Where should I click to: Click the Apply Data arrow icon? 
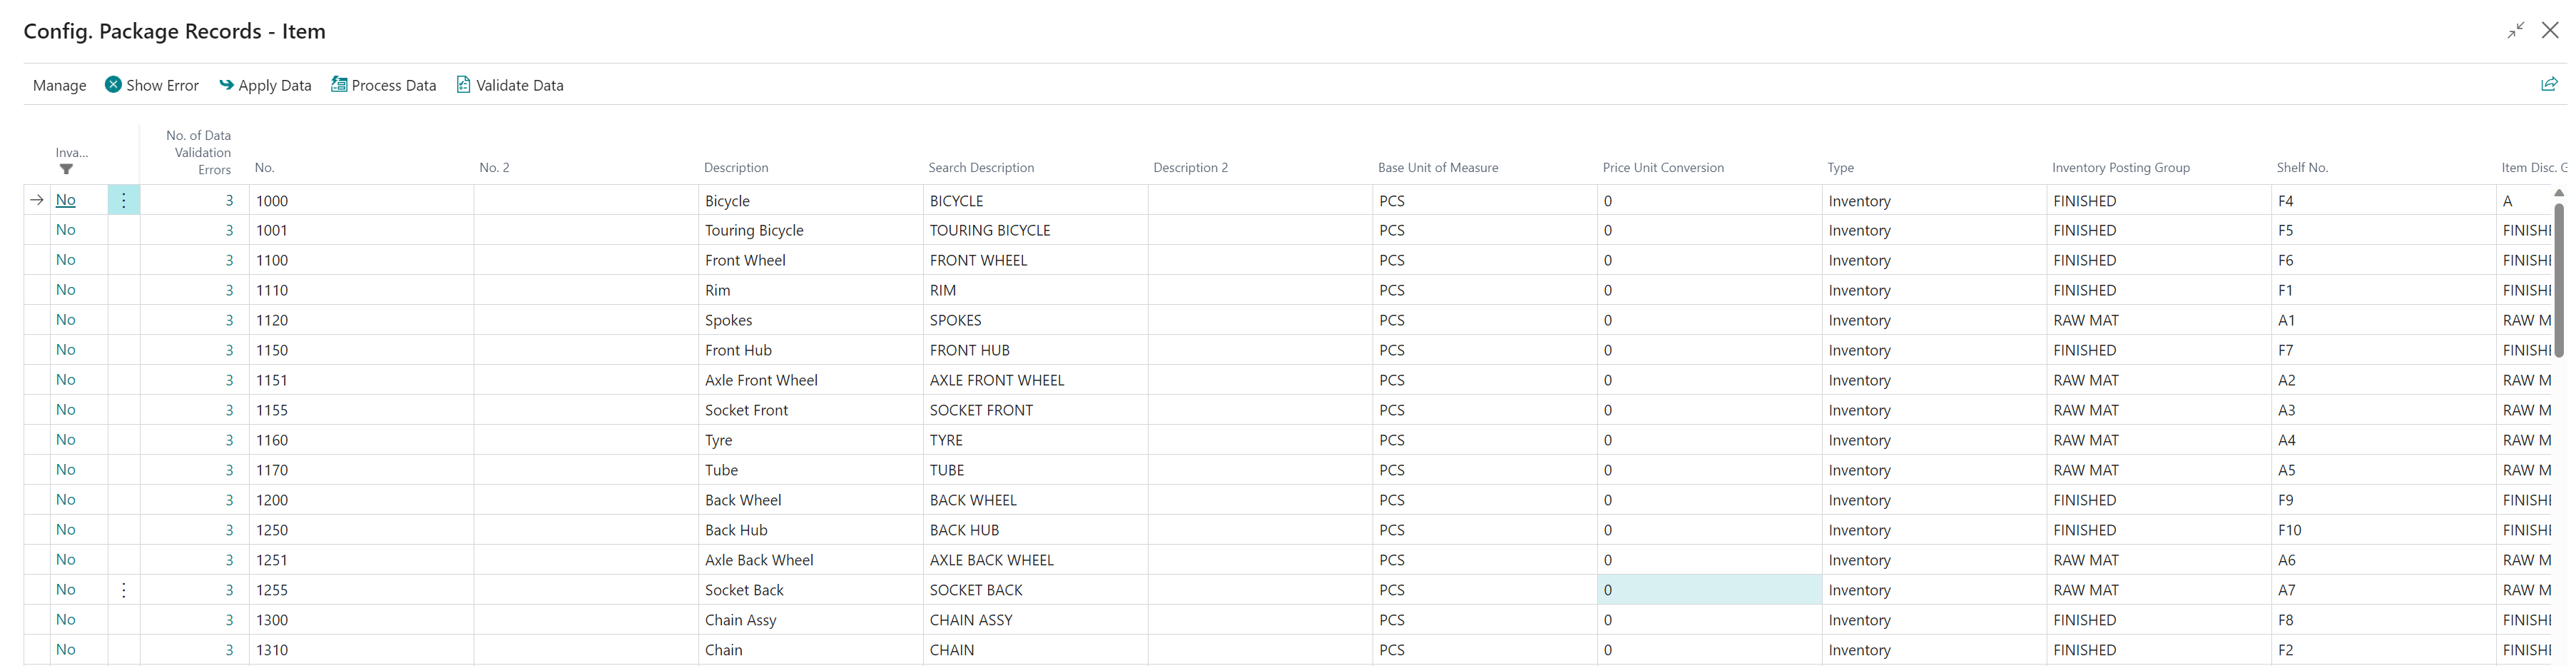226,85
